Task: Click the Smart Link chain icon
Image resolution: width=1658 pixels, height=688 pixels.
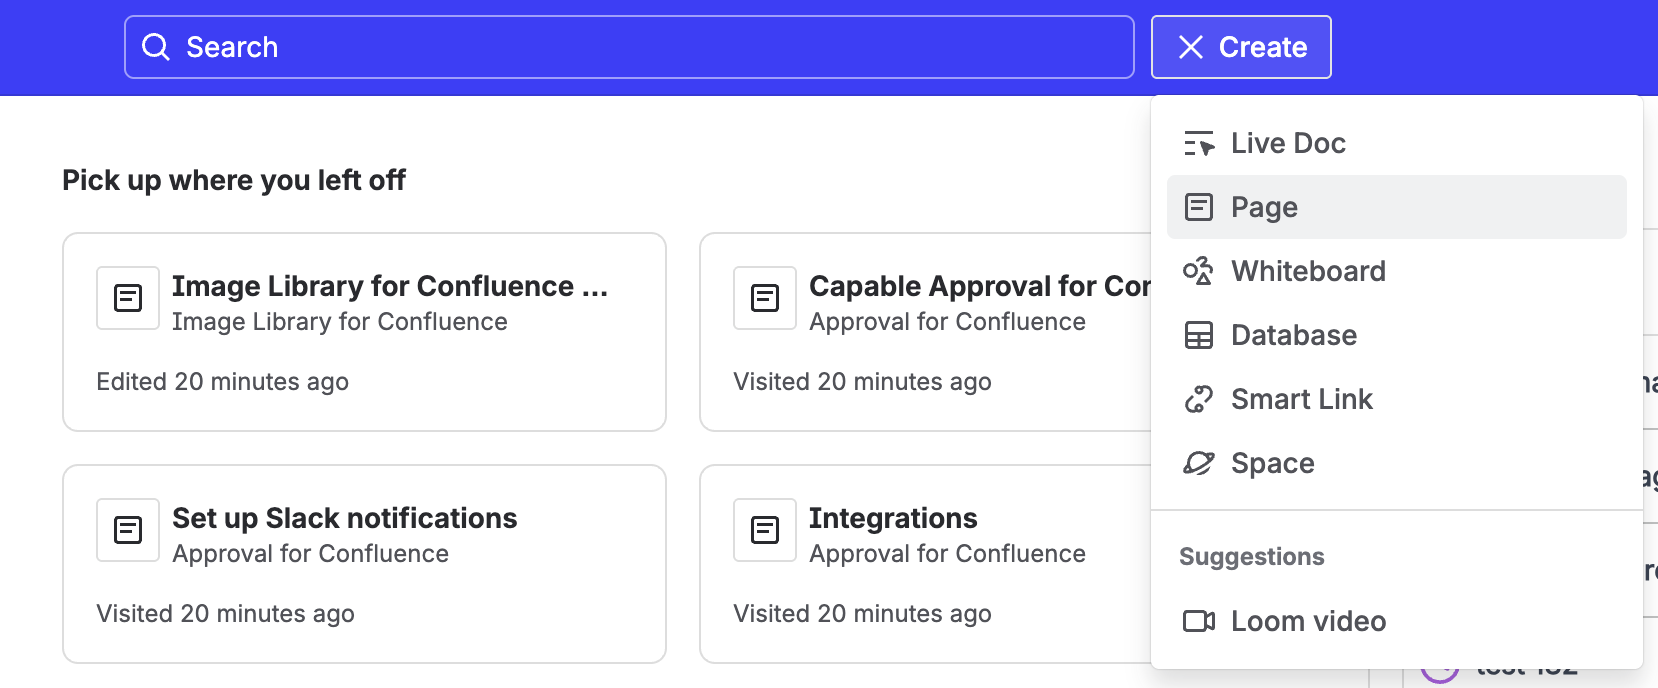Action: (x=1198, y=399)
